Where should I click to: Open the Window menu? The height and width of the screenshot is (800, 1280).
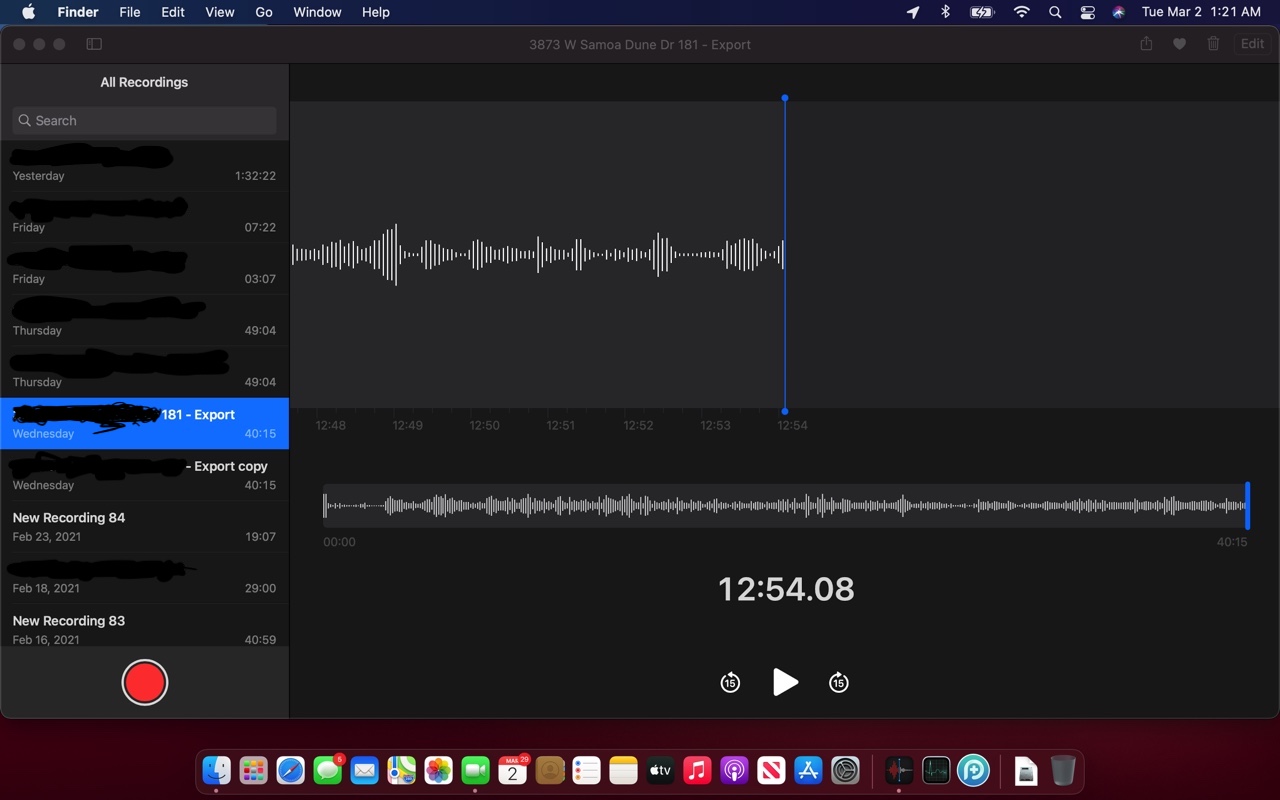pyautogui.click(x=317, y=12)
